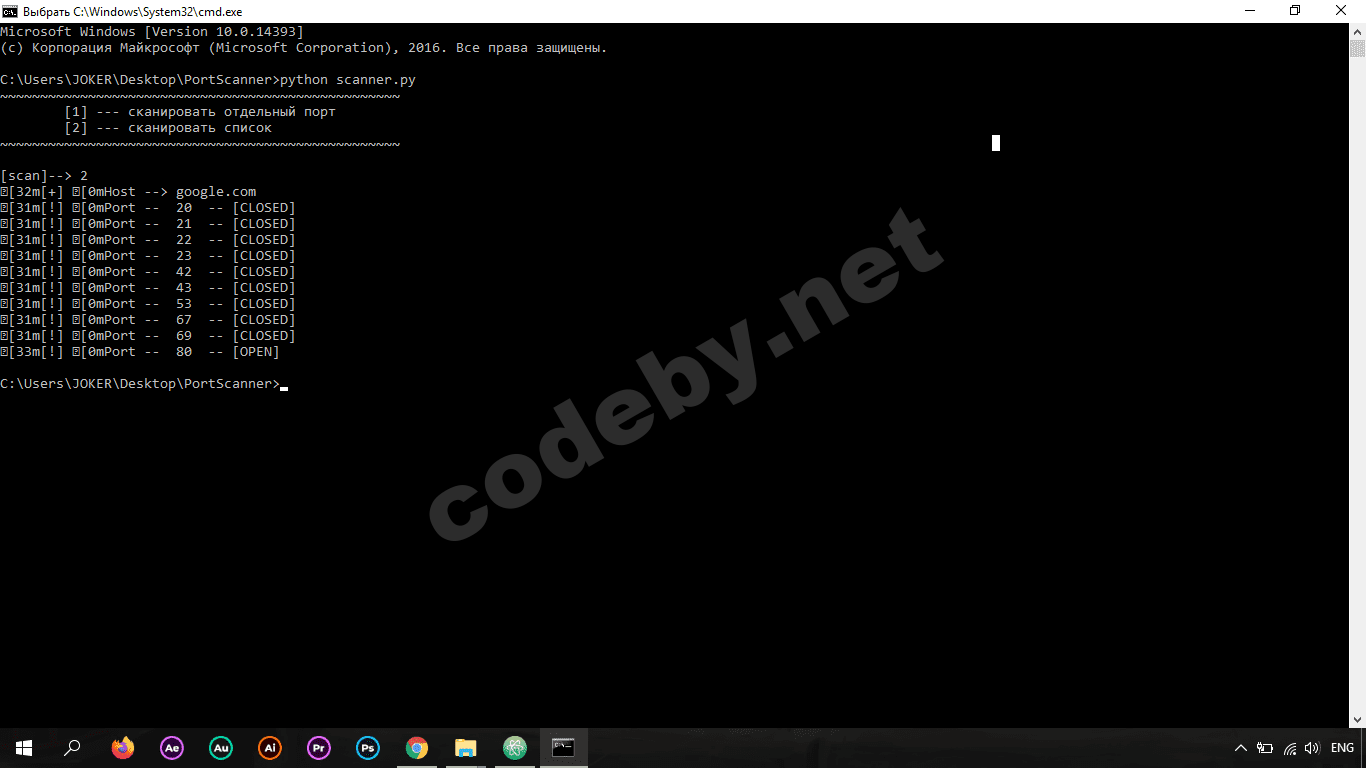Restore down the cmd.exe window
Screen dimensions: 1366x768
pos(1295,11)
